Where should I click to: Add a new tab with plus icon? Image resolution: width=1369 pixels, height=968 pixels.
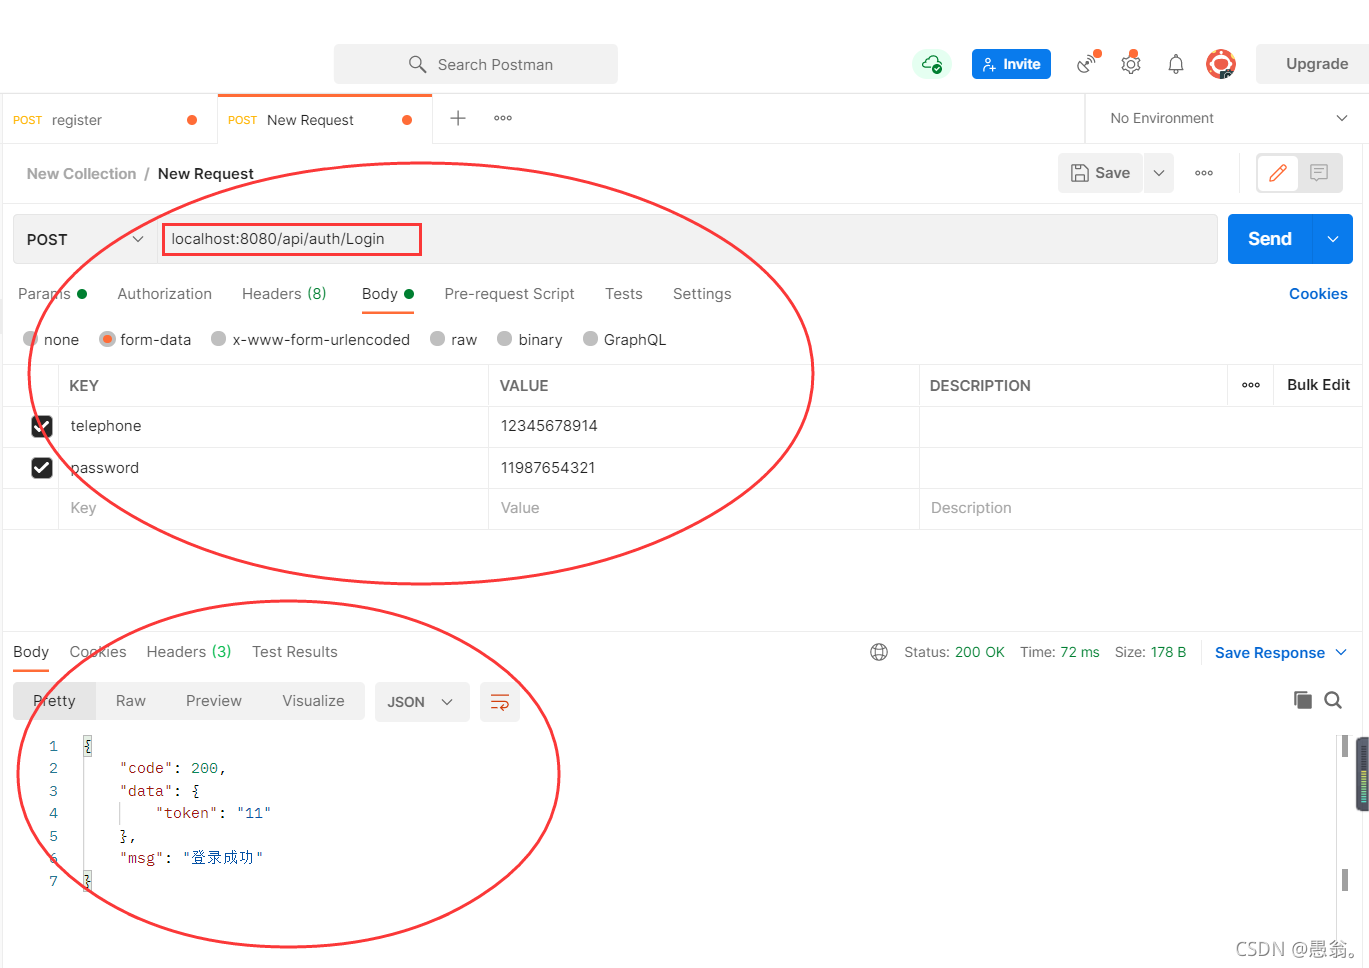pyautogui.click(x=458, y=118)
